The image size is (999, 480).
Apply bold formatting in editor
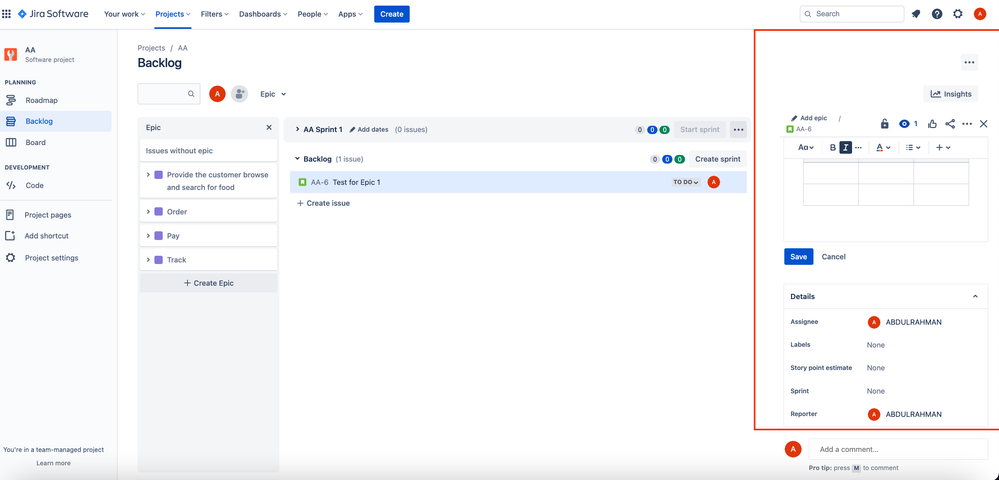833,147
